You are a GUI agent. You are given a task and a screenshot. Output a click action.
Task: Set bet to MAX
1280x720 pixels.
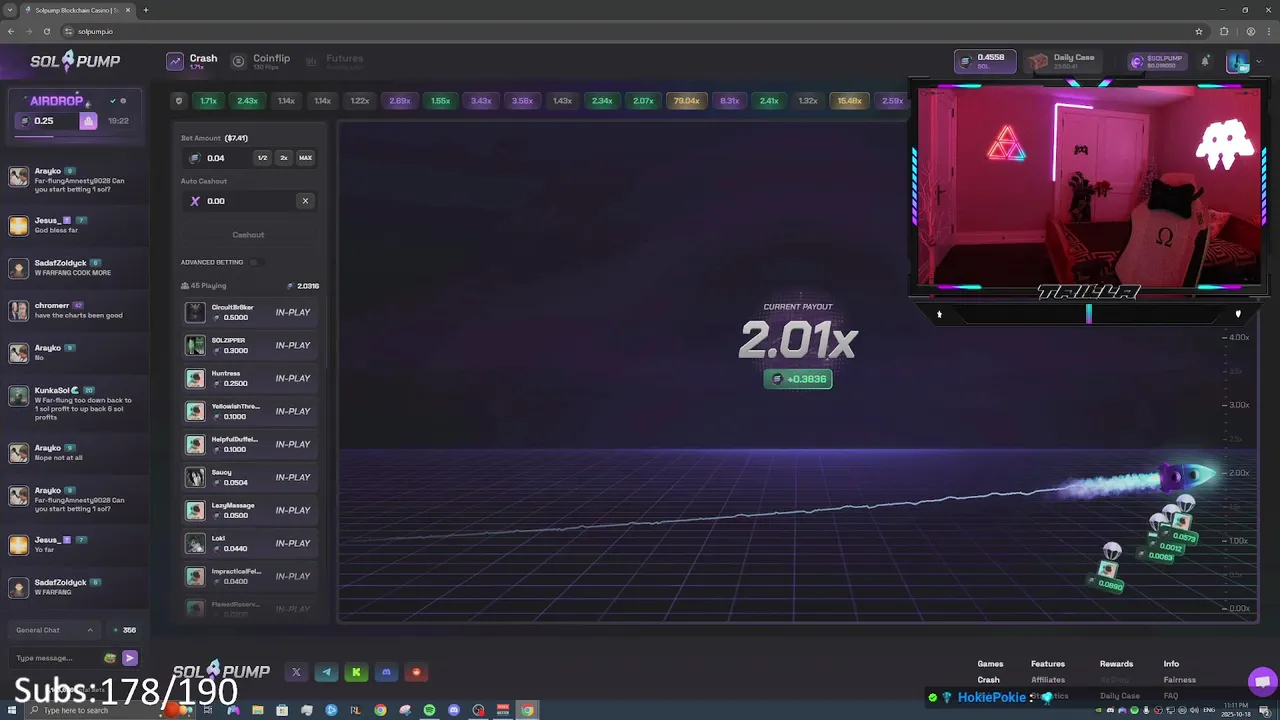click(305, 158)
